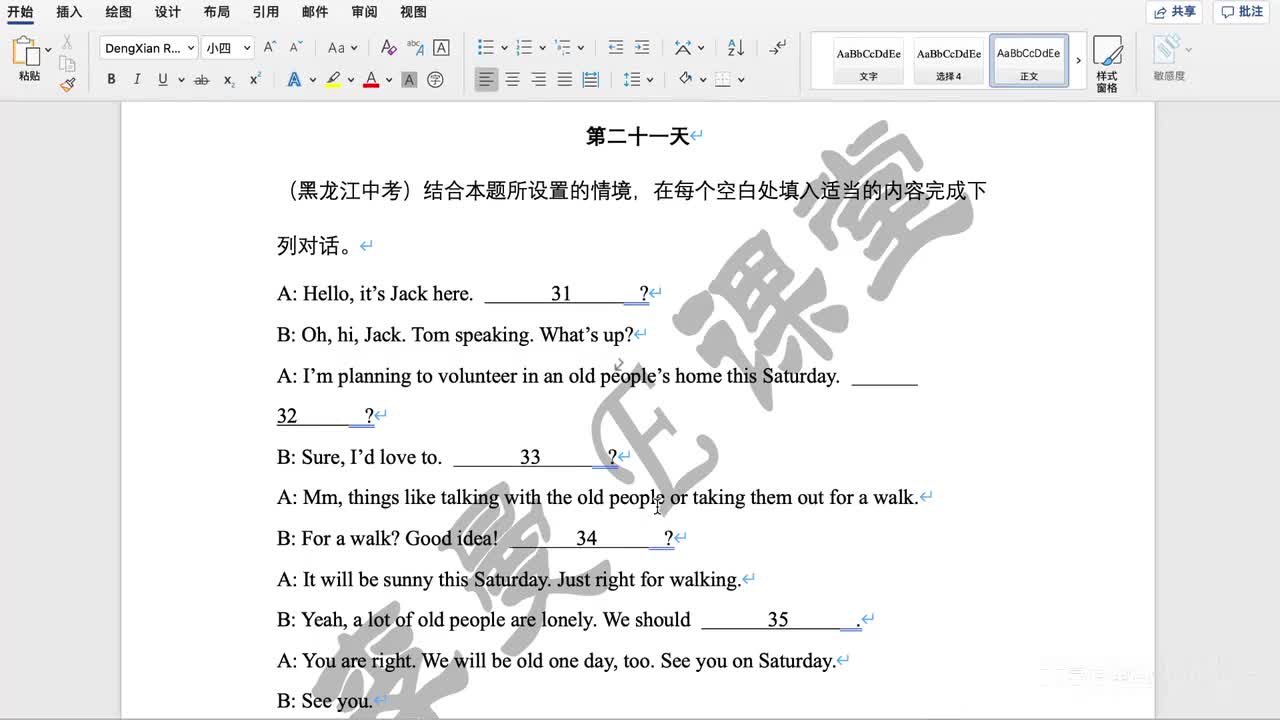This screenshot has width=1280, height=720.
Task: Increase paragraph indent
Action: 642,47
